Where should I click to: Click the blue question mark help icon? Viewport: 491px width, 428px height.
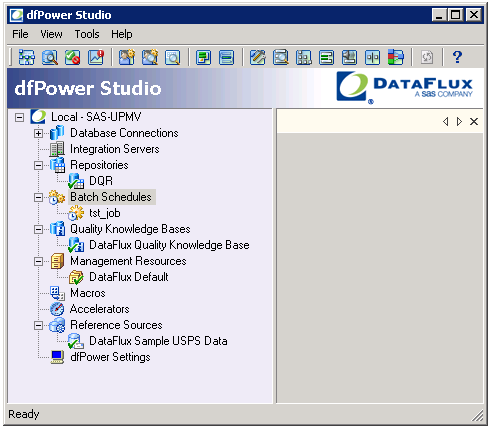457,57
